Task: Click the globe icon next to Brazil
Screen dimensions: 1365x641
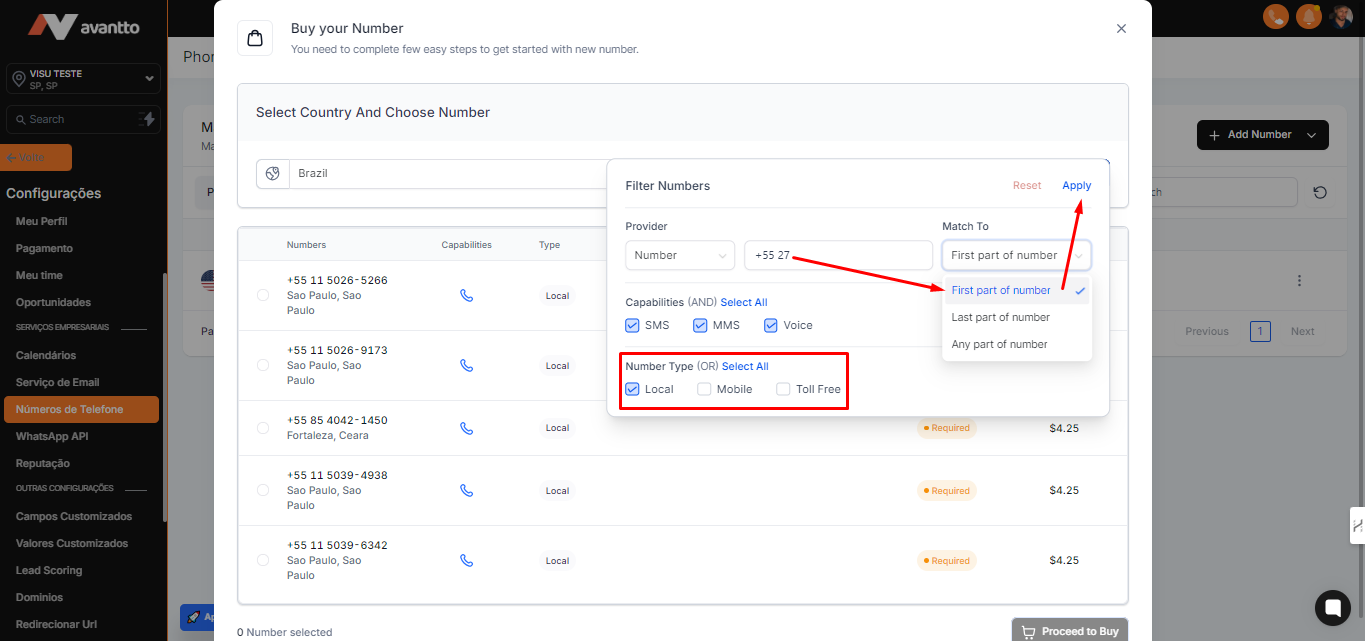Action: pos(273,174)
